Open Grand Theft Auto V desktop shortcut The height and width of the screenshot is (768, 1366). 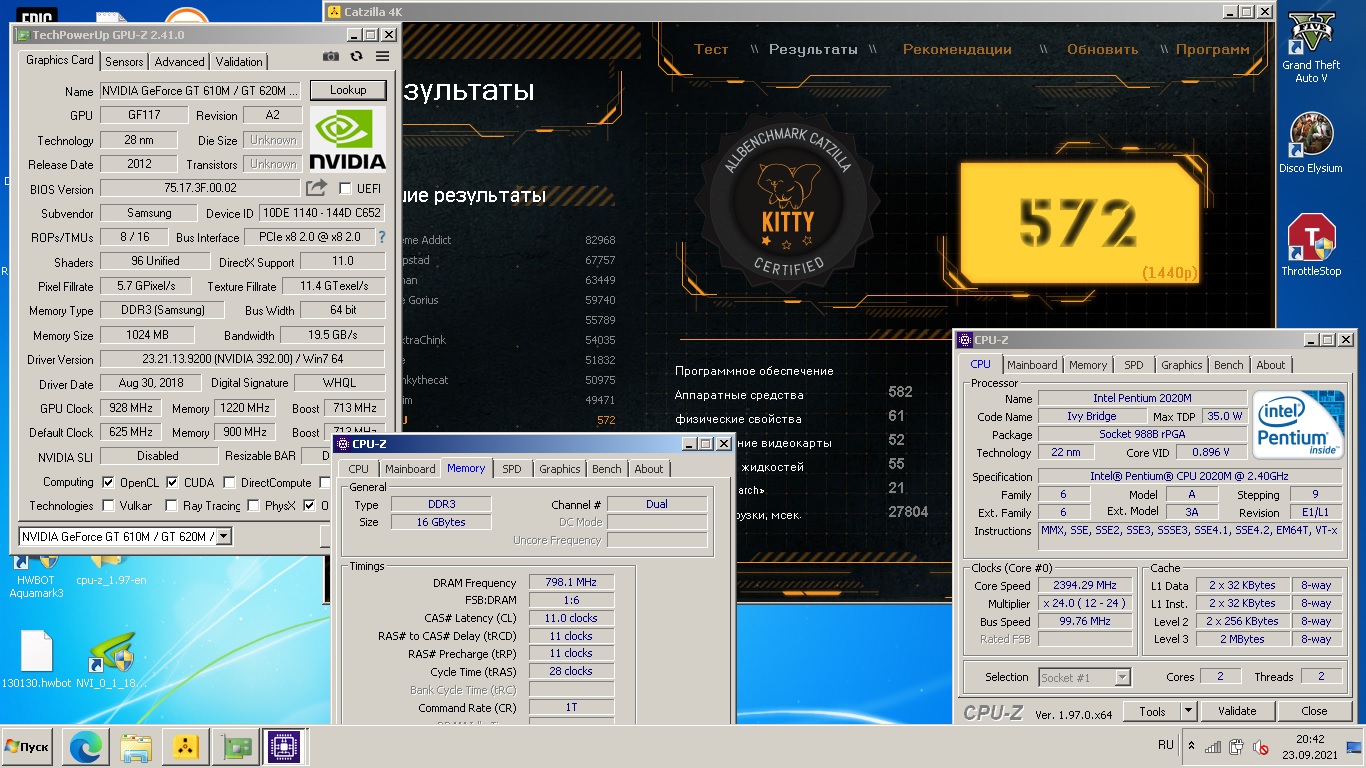pyautogui.click(x=1311, y=48)
